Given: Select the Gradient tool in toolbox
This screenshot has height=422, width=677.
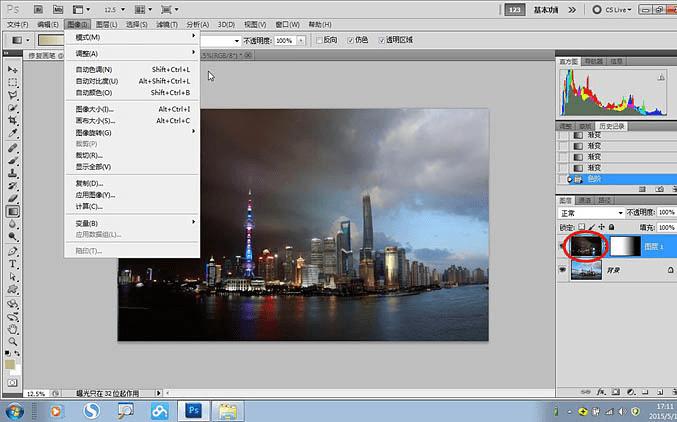Looking at the screenshot, I should point(13,211).
